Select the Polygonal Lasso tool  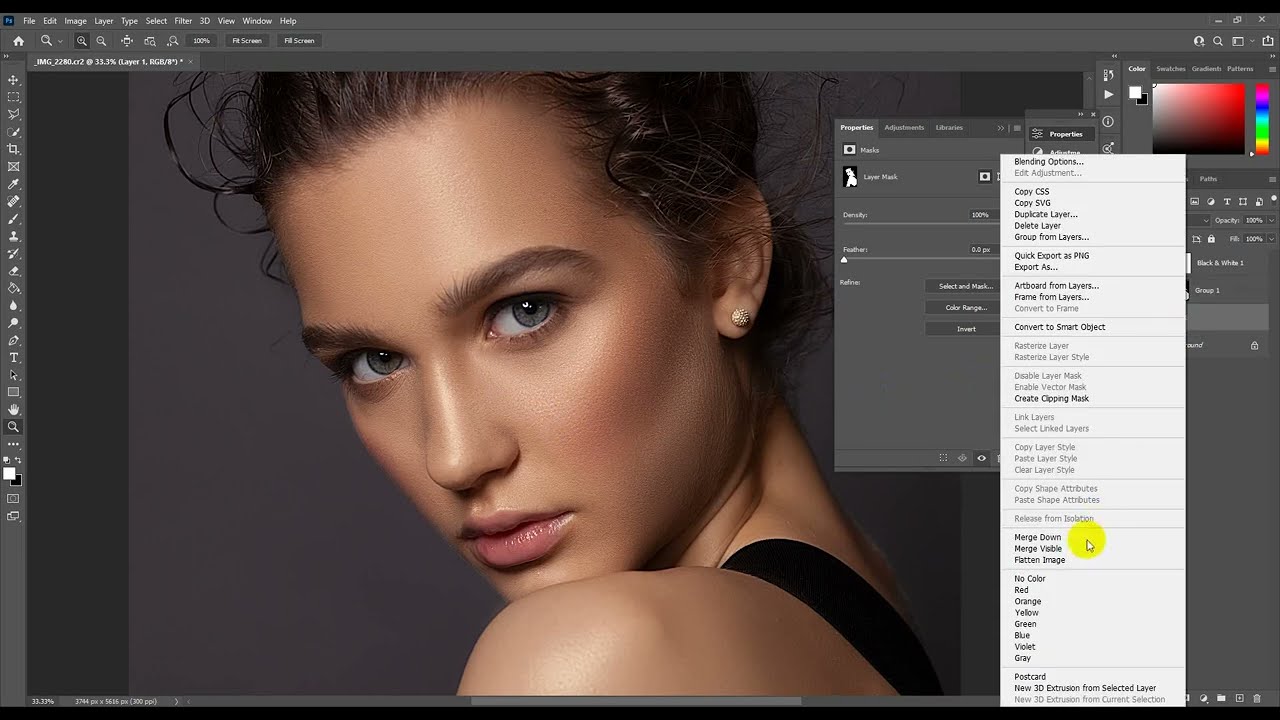[x=14, y=114]
